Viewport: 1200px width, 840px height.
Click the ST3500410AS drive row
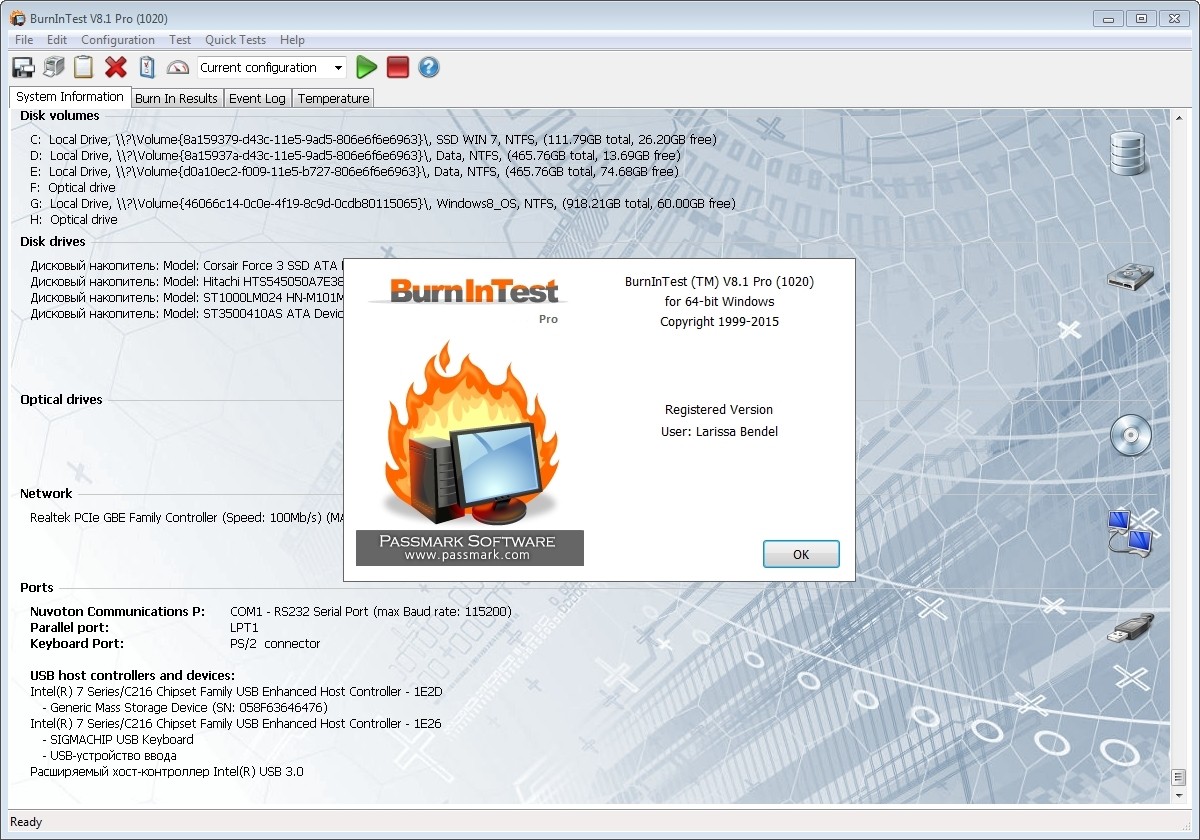(x=187, y=313)
